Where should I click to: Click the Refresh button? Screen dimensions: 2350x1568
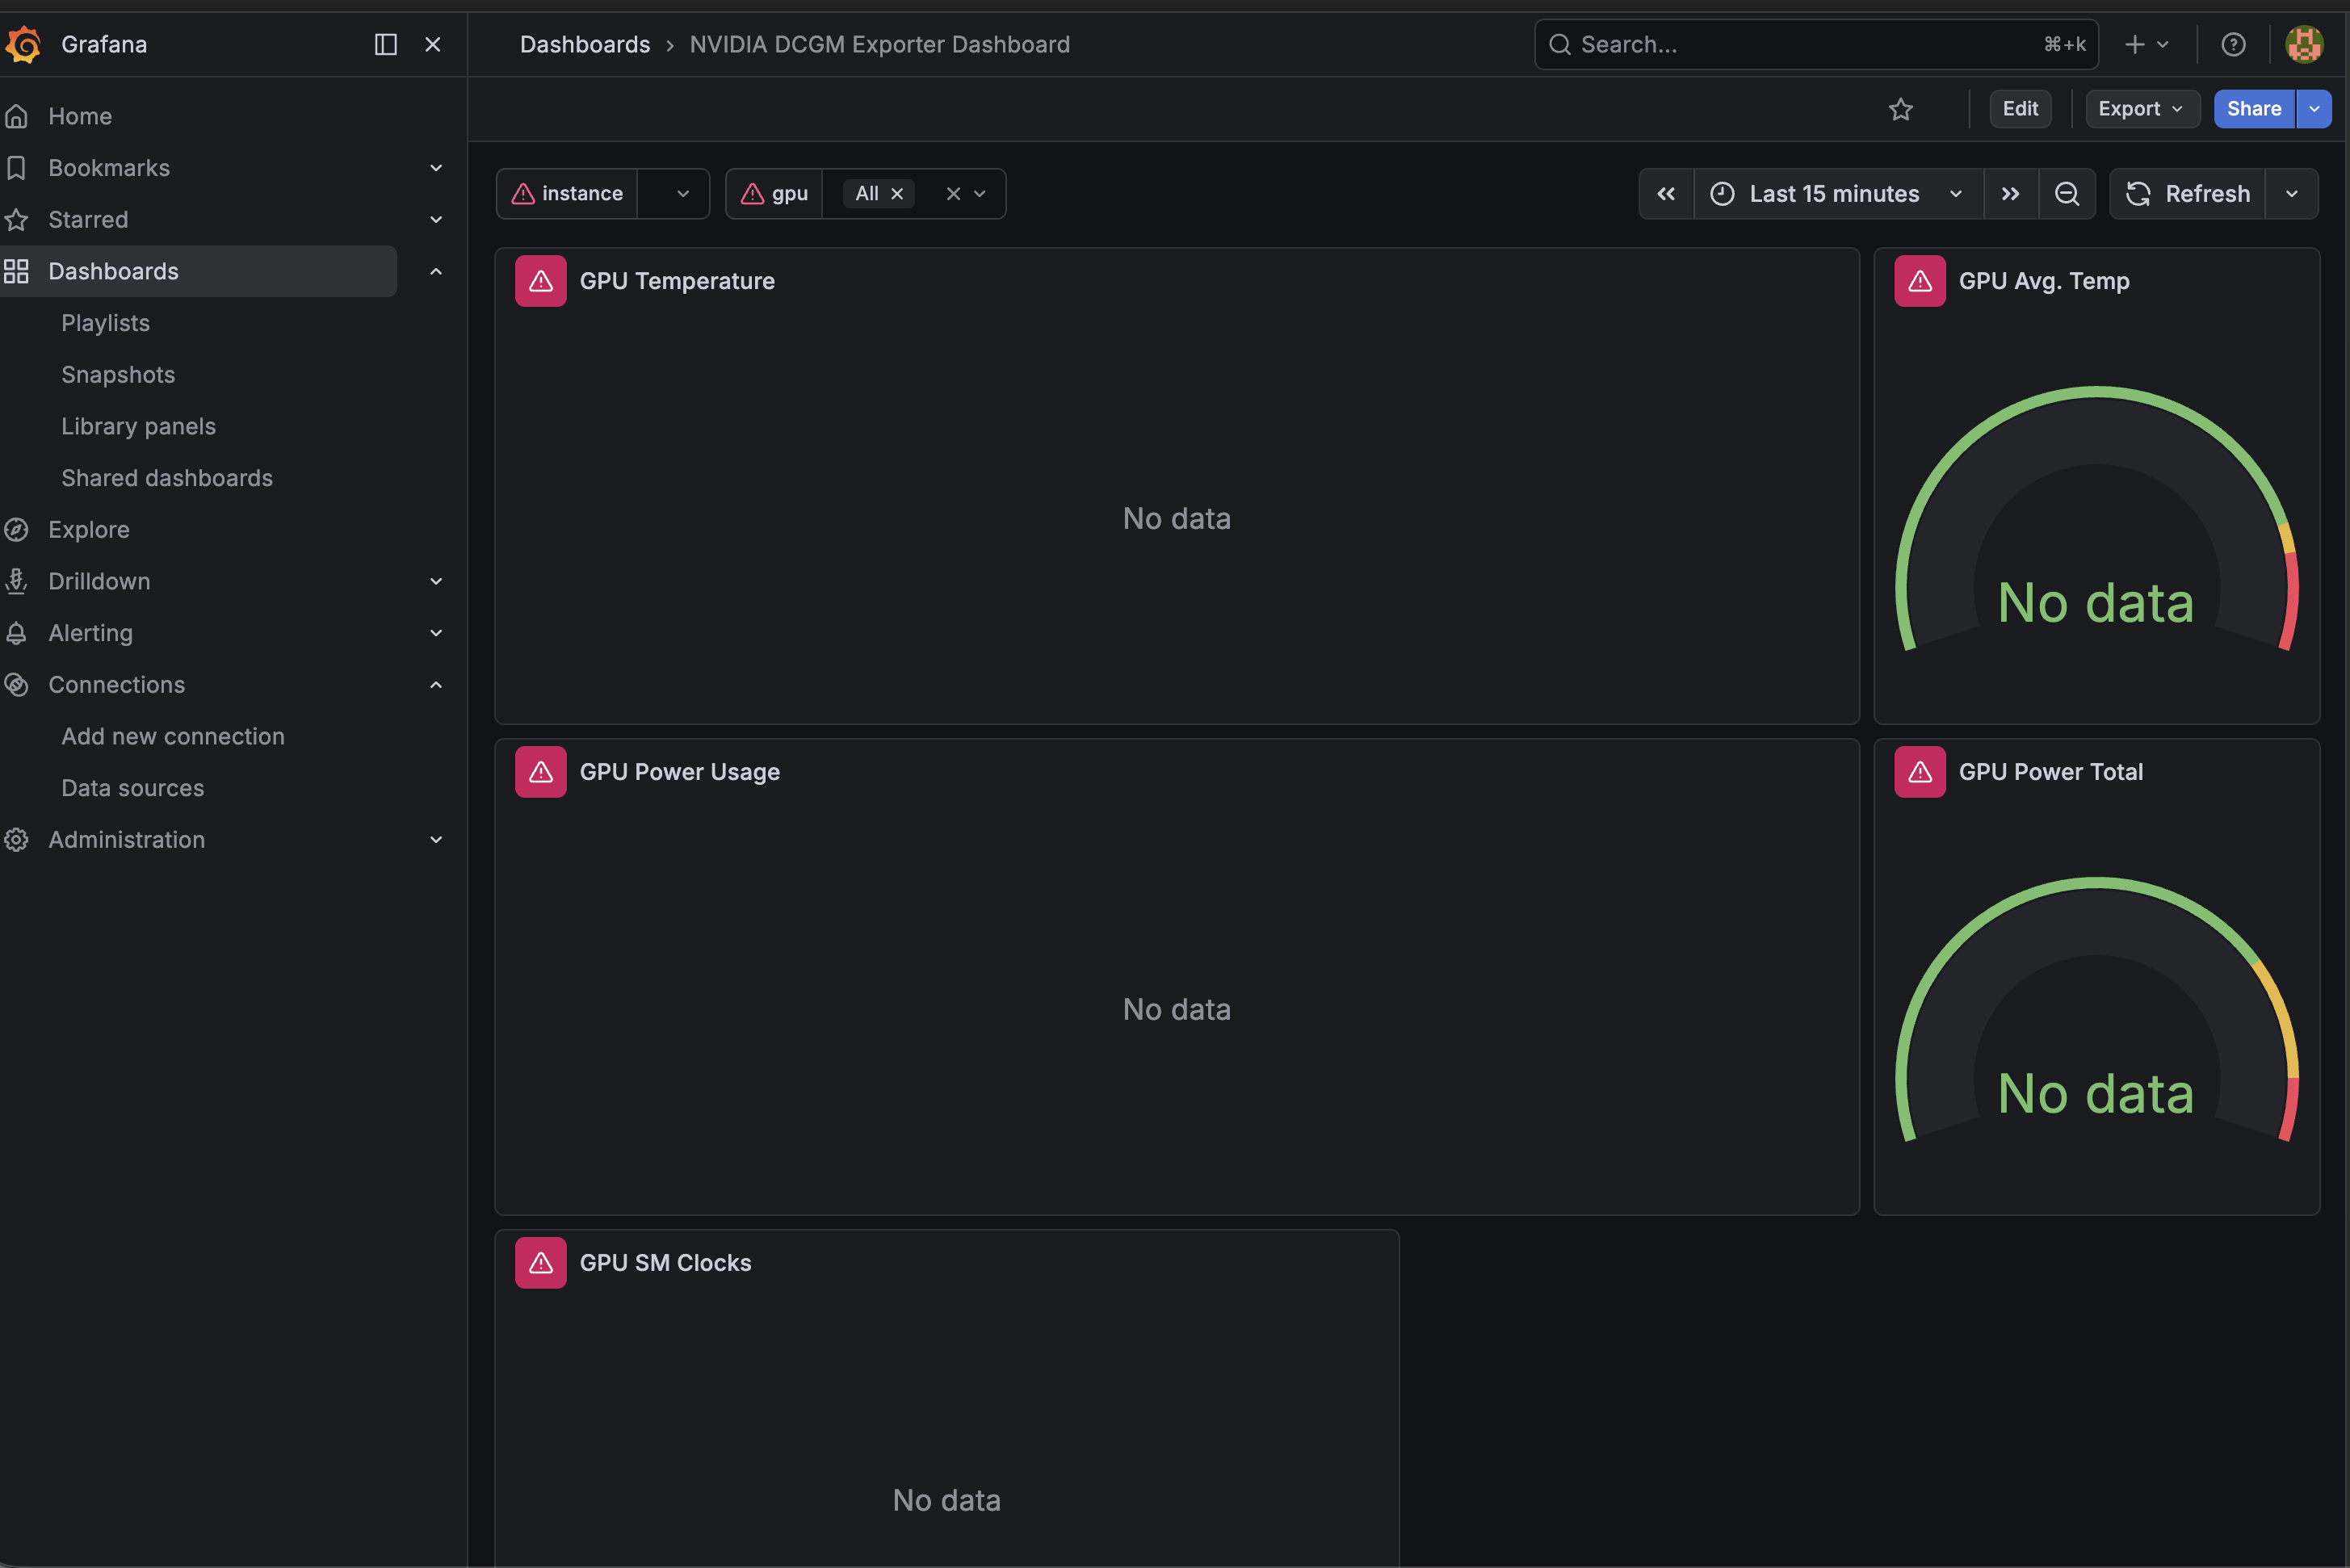(2187, 194)
